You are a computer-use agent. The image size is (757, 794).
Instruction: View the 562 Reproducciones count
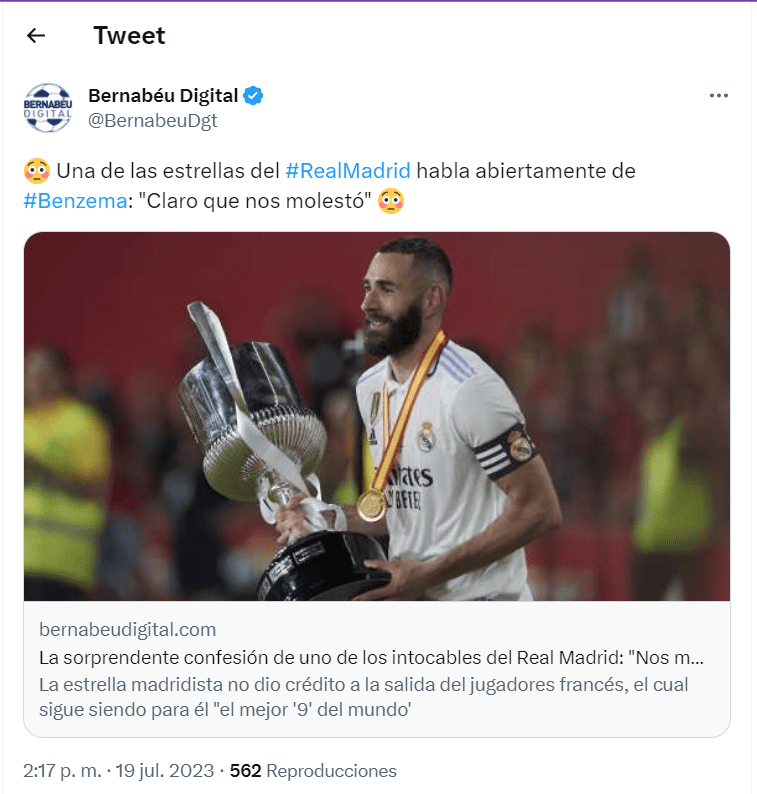pyautogui.click(x=313, y=771)
